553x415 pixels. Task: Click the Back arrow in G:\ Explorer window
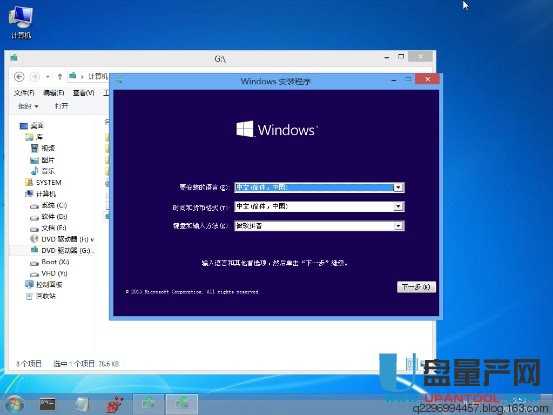coord(19,76)
